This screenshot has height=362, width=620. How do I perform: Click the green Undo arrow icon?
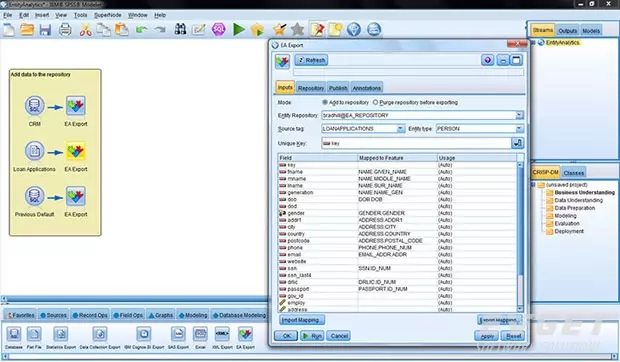(142, 30)
